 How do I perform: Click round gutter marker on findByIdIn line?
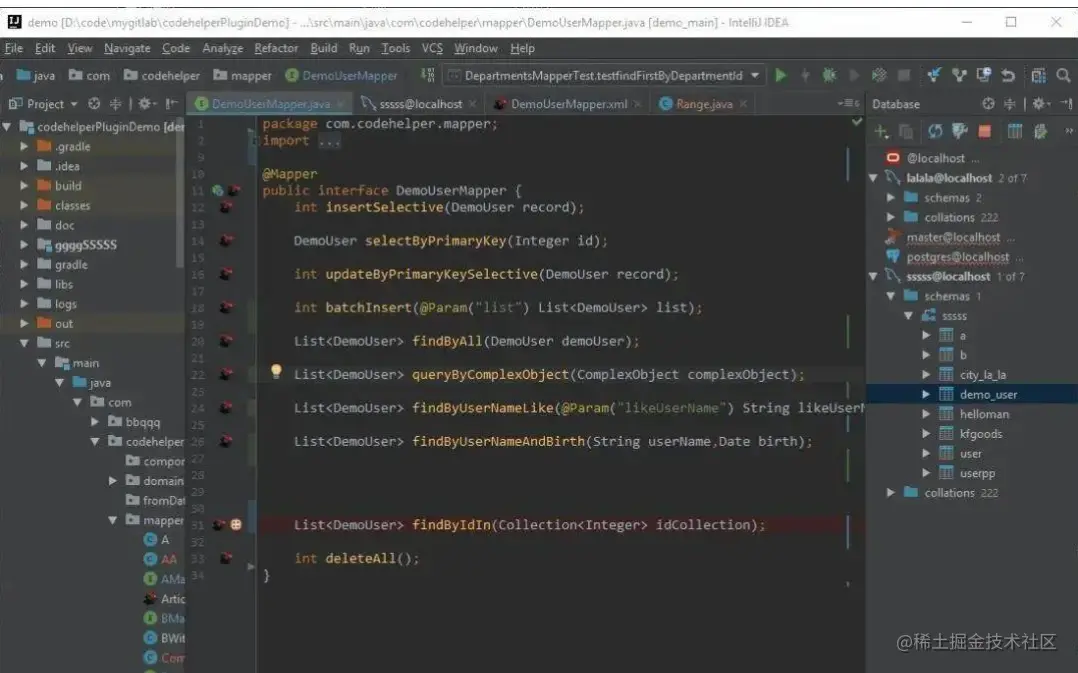(236, 525)
